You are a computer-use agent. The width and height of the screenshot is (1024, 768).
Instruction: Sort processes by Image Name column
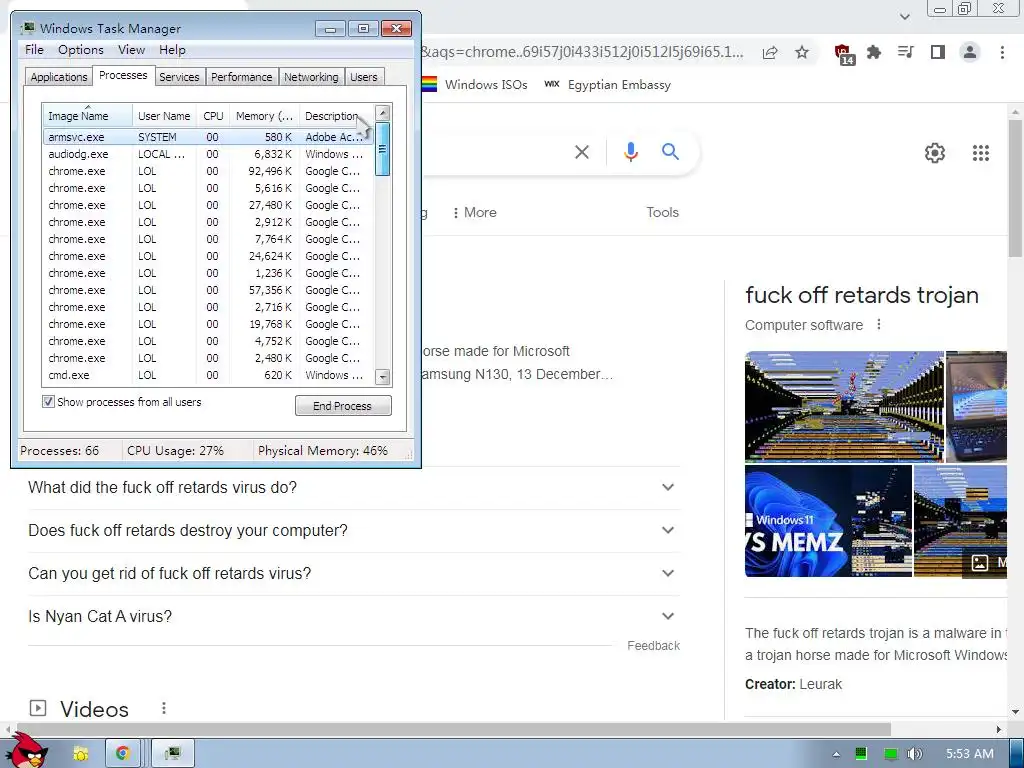(88, 115)
